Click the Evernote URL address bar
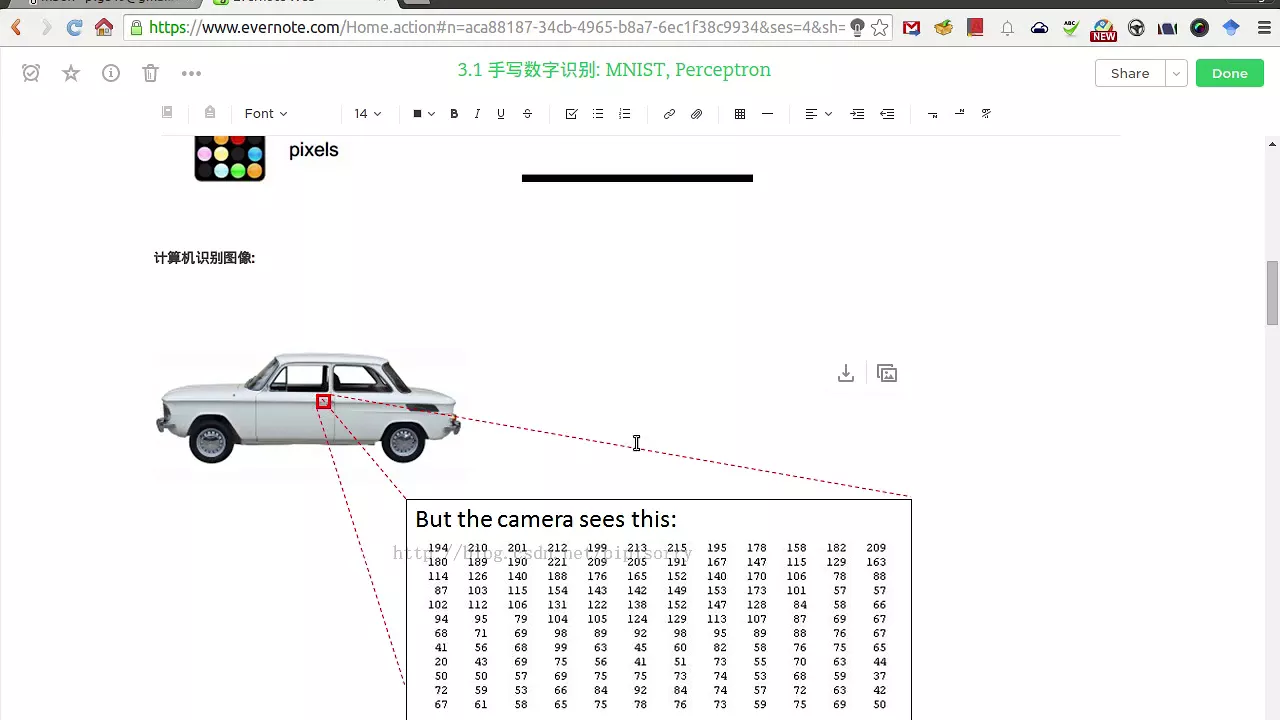Image resolution: width=1280 pixels, height=720 pixels. (x=495, y=28)
